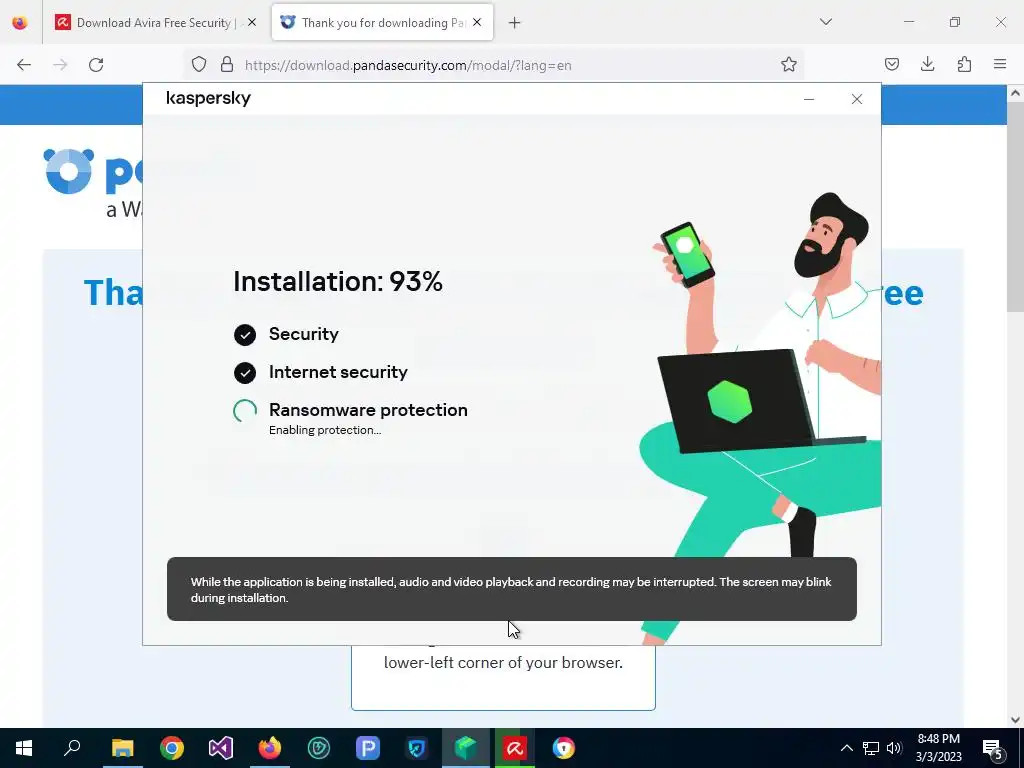Screen dimensions: 1024x768
Task: Switch to Firefox in the taskbar
Action: (x=270, y=748)
